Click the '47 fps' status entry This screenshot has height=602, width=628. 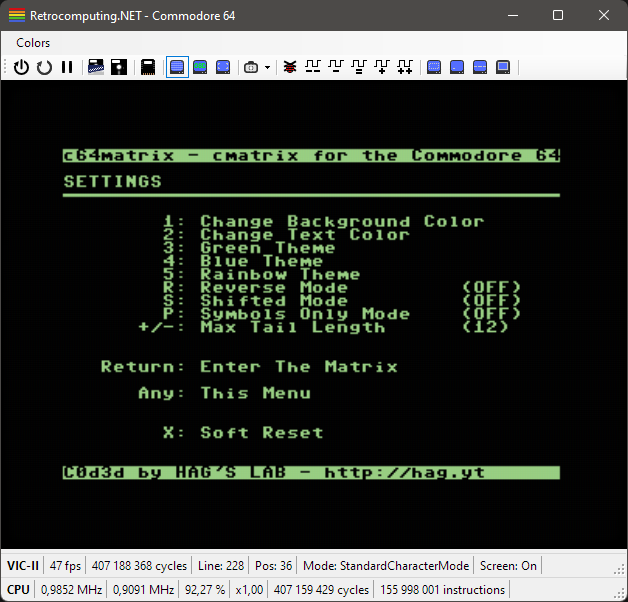65,566
